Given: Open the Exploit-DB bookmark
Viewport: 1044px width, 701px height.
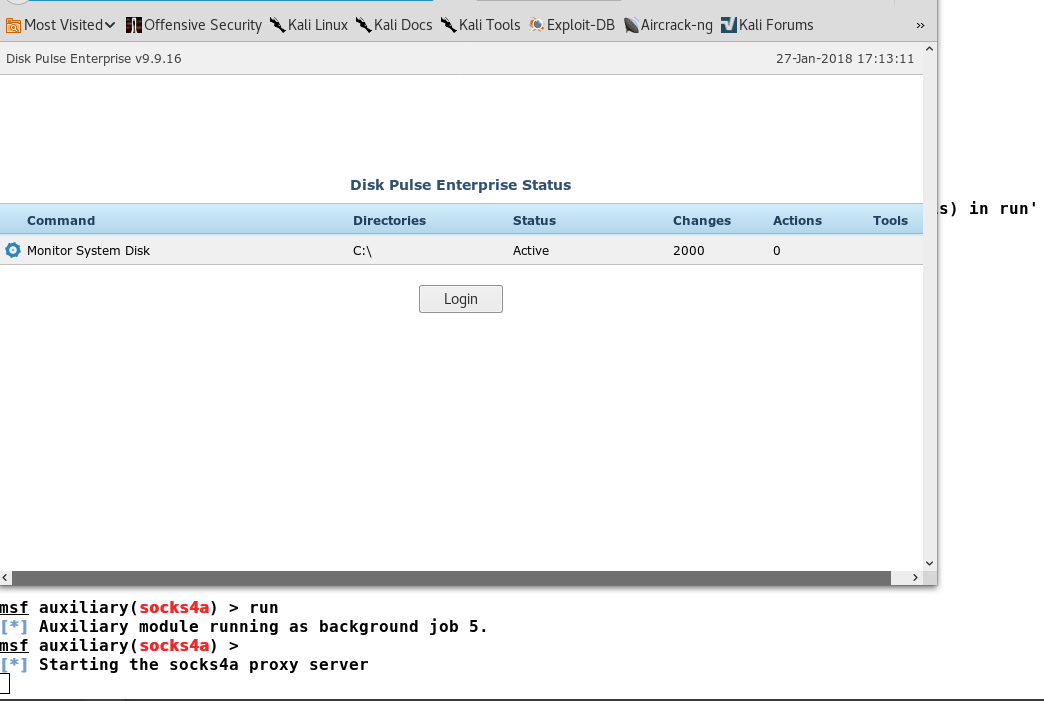Looking at the screenshot, I should (572, 25).
